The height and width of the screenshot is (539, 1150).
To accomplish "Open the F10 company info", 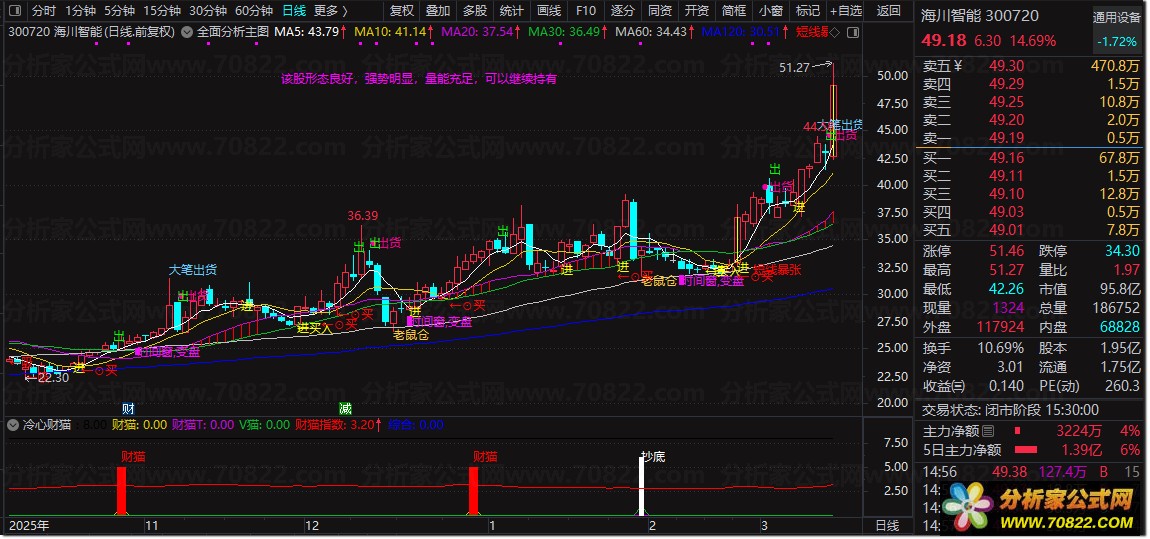I will point(585,11).
